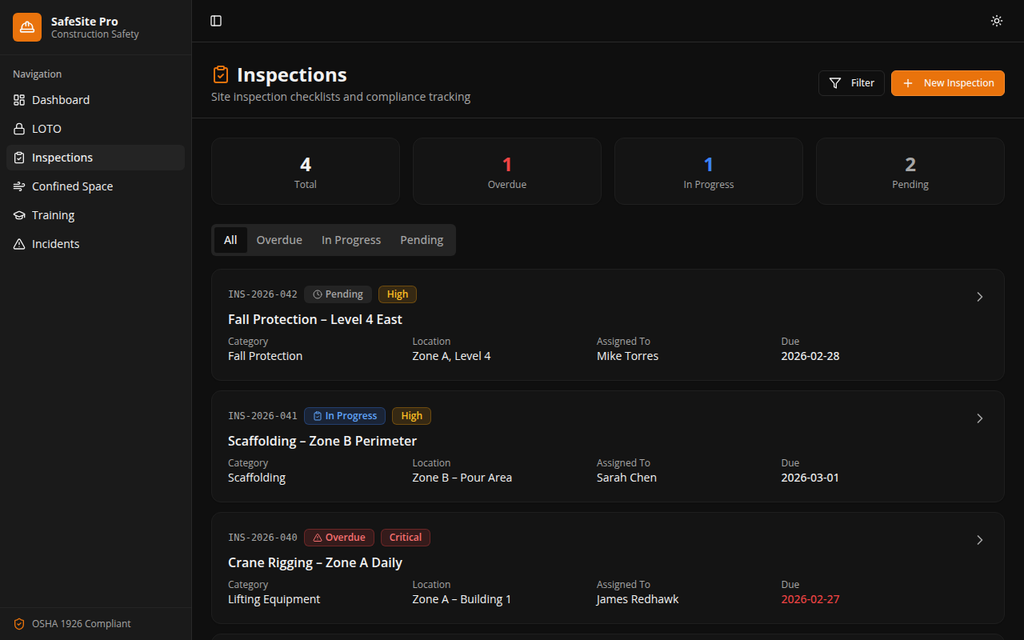Collapse the sidebar with the panel toggle icon
The image size is (1024, 640).
click(215, 20)
